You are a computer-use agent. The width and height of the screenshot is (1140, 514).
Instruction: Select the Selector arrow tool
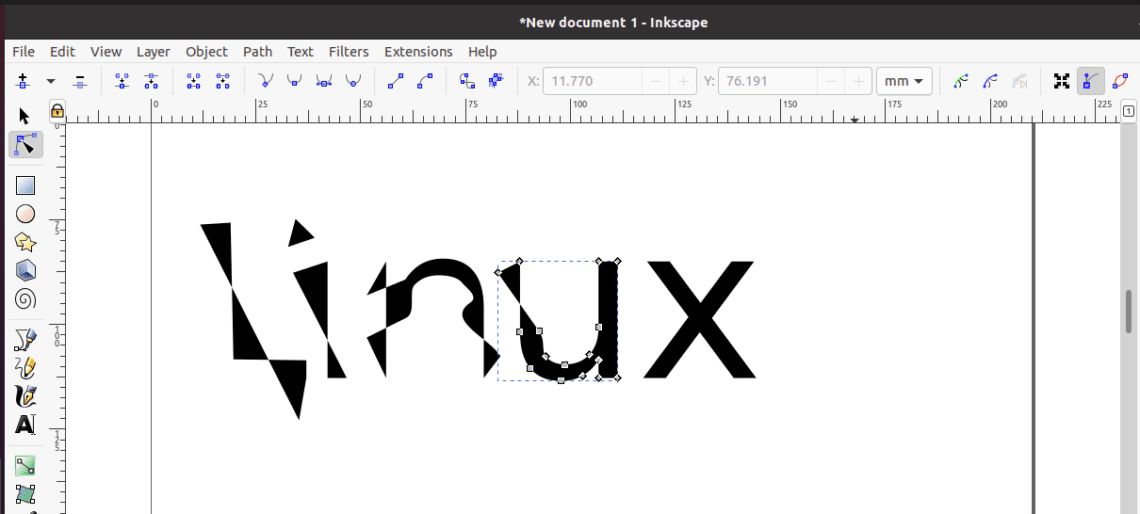(x=25, y=116)
